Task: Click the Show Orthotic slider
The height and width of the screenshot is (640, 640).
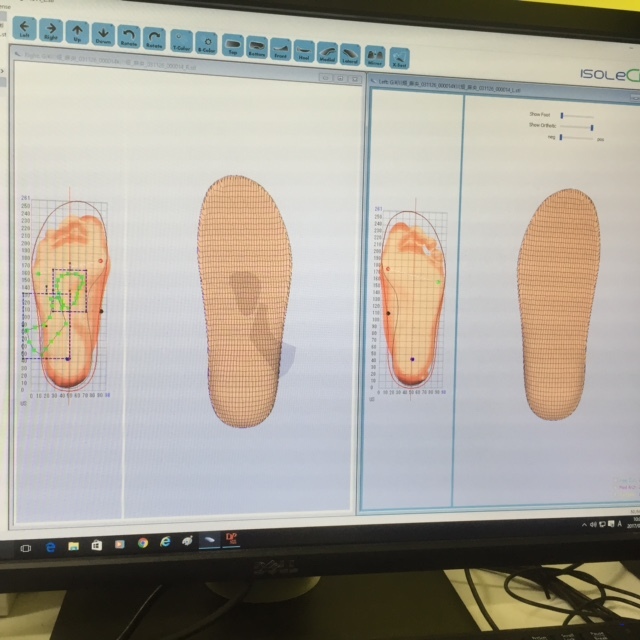Action: (x=576, y=127)
